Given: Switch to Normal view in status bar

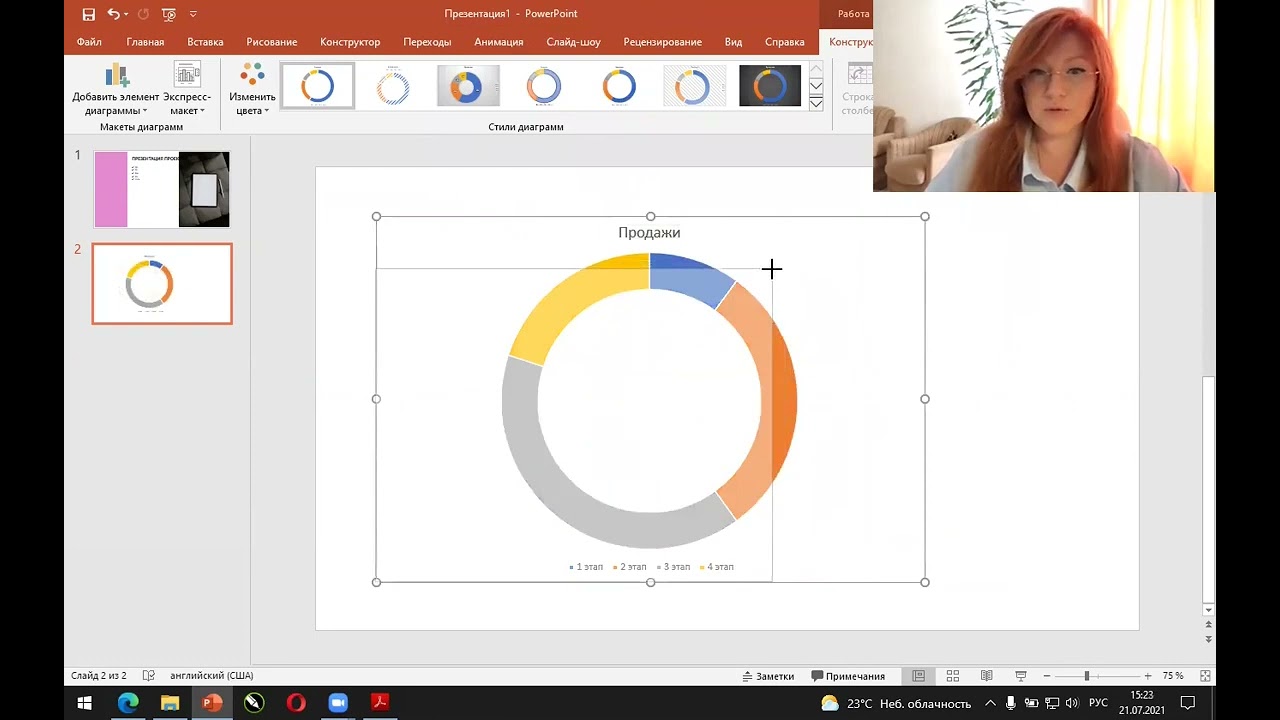Looking at the screenshot, I should [x=918, y=676].
